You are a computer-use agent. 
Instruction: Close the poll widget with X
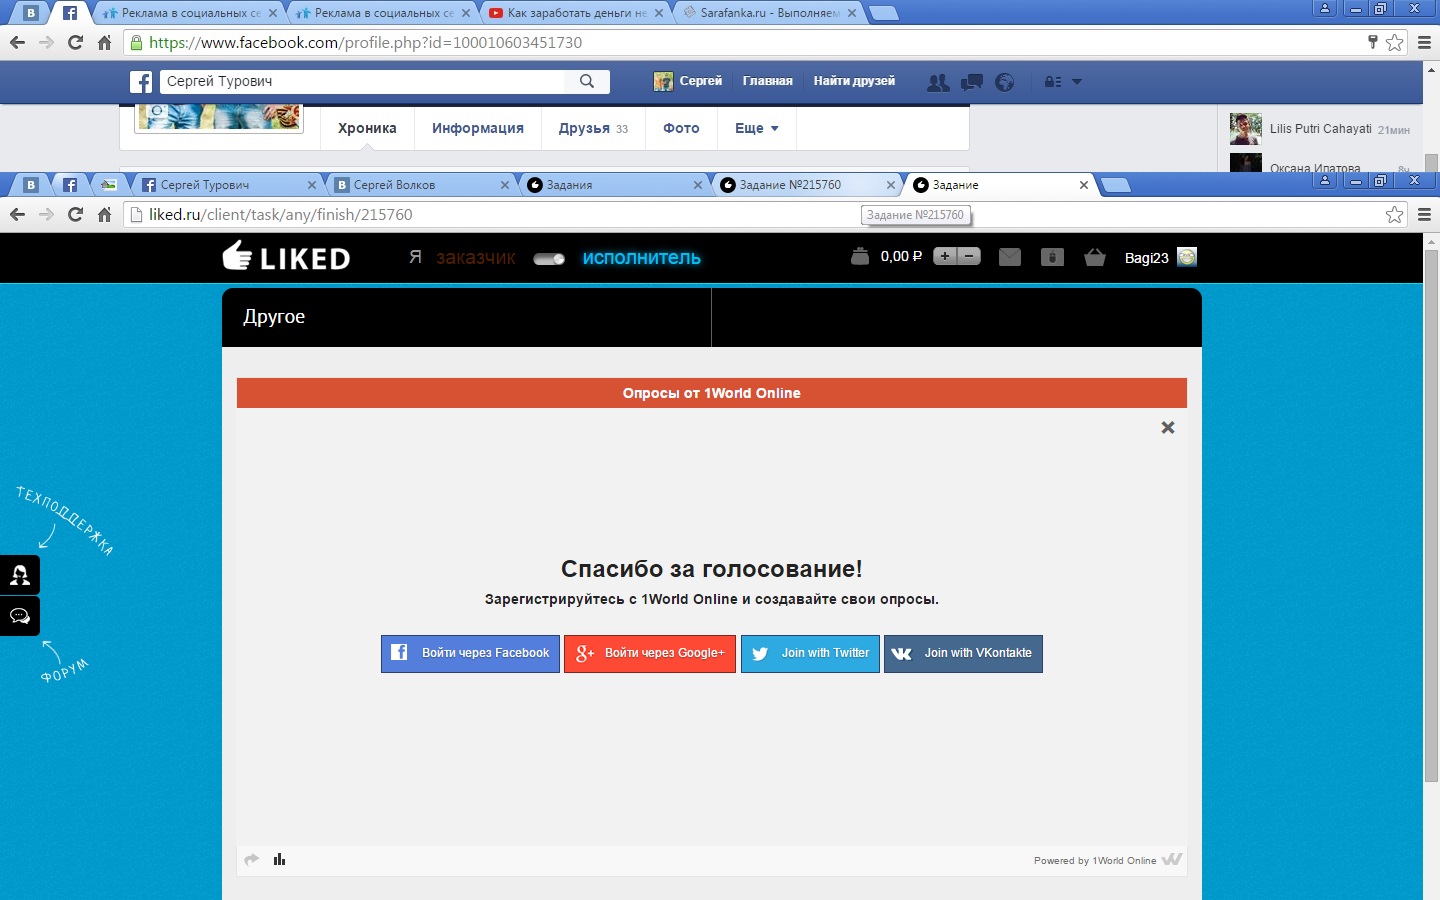tap(1167, 427)
